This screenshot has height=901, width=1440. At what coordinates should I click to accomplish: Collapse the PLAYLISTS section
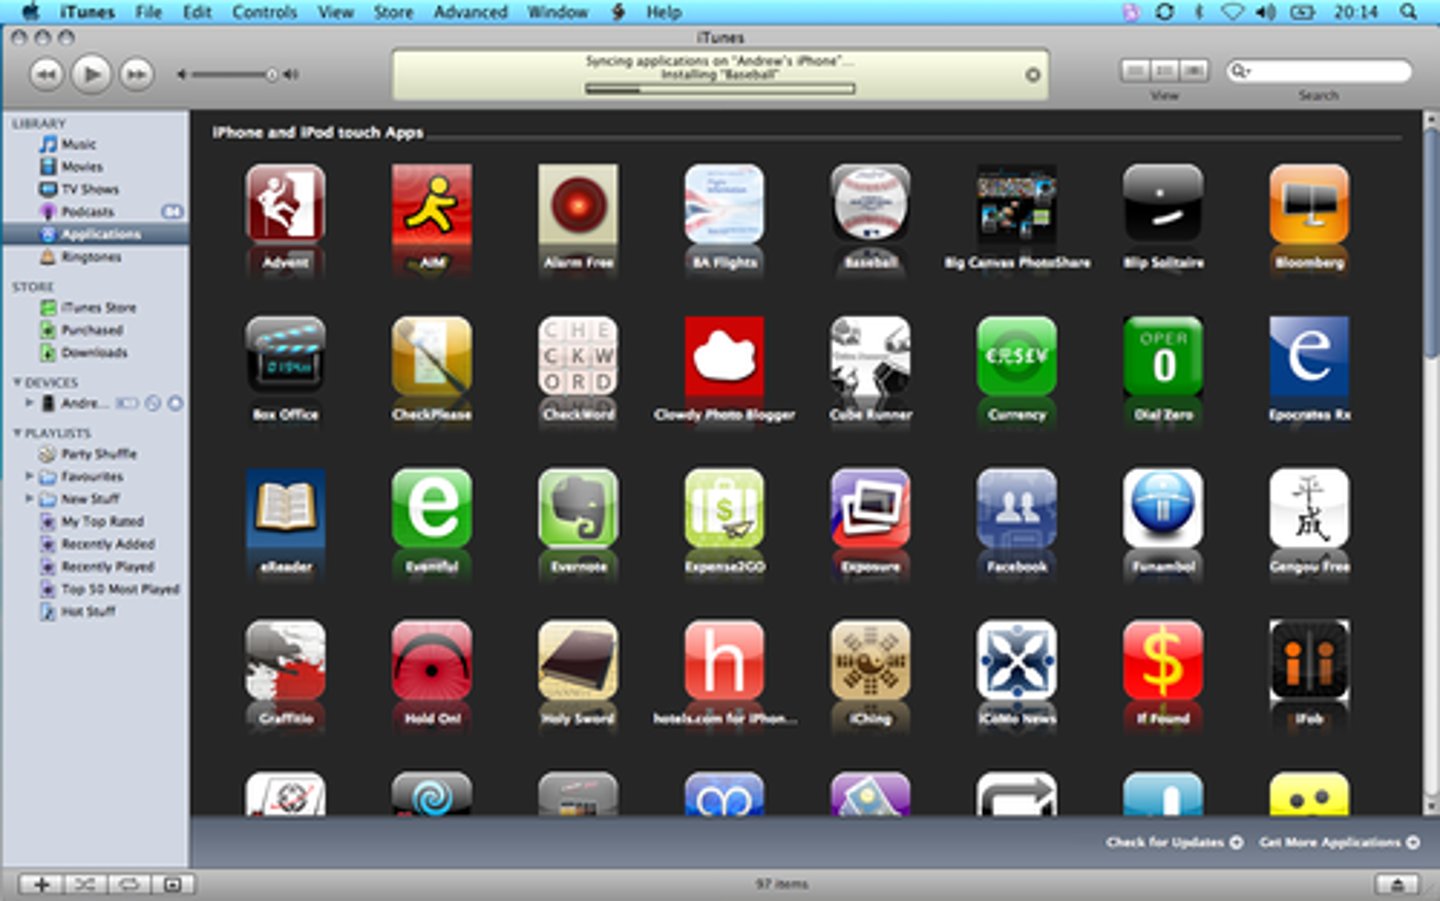pyautogui.click(x=17, y=433)
